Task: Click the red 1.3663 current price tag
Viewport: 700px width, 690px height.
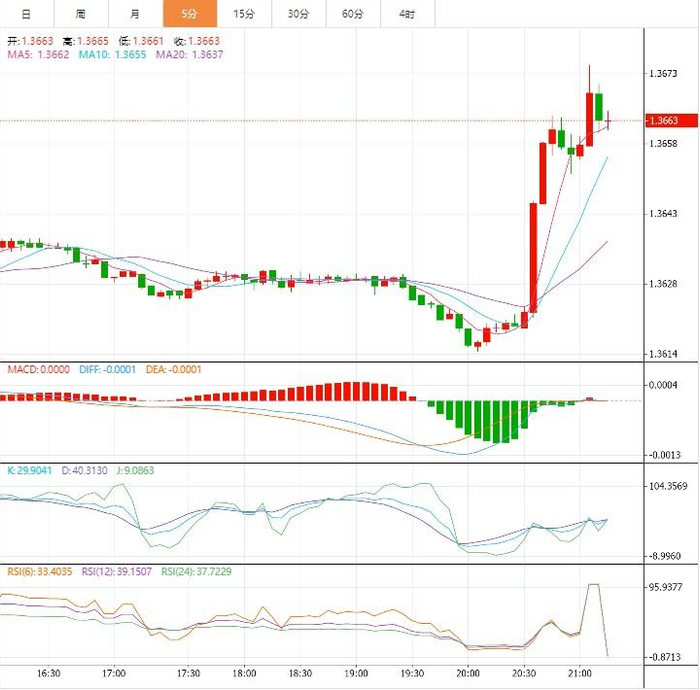Action: [x=671, y=121]
